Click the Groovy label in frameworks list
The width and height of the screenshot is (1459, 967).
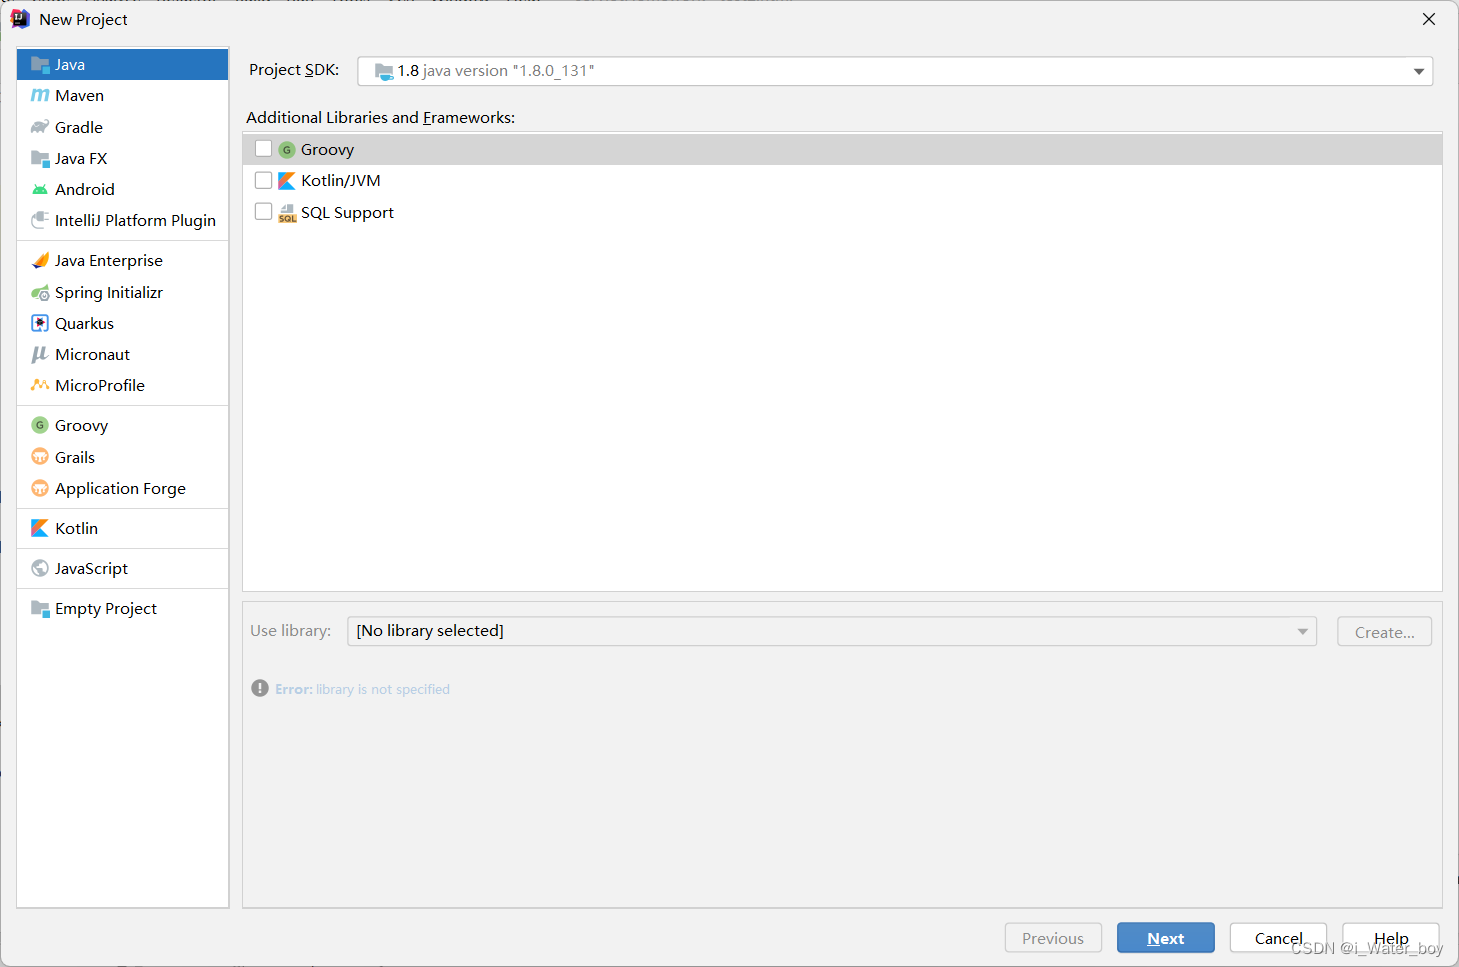coord(327,149)
